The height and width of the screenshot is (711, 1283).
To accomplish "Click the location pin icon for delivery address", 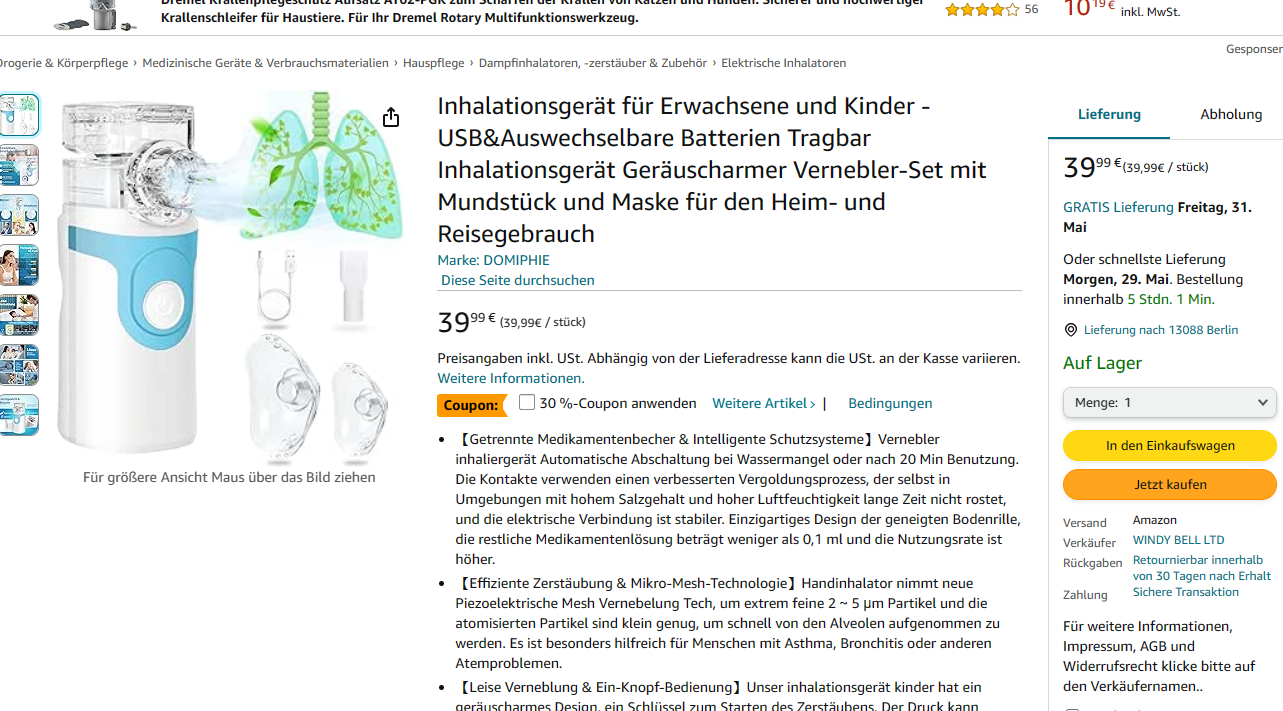I will pos(1071,330).
